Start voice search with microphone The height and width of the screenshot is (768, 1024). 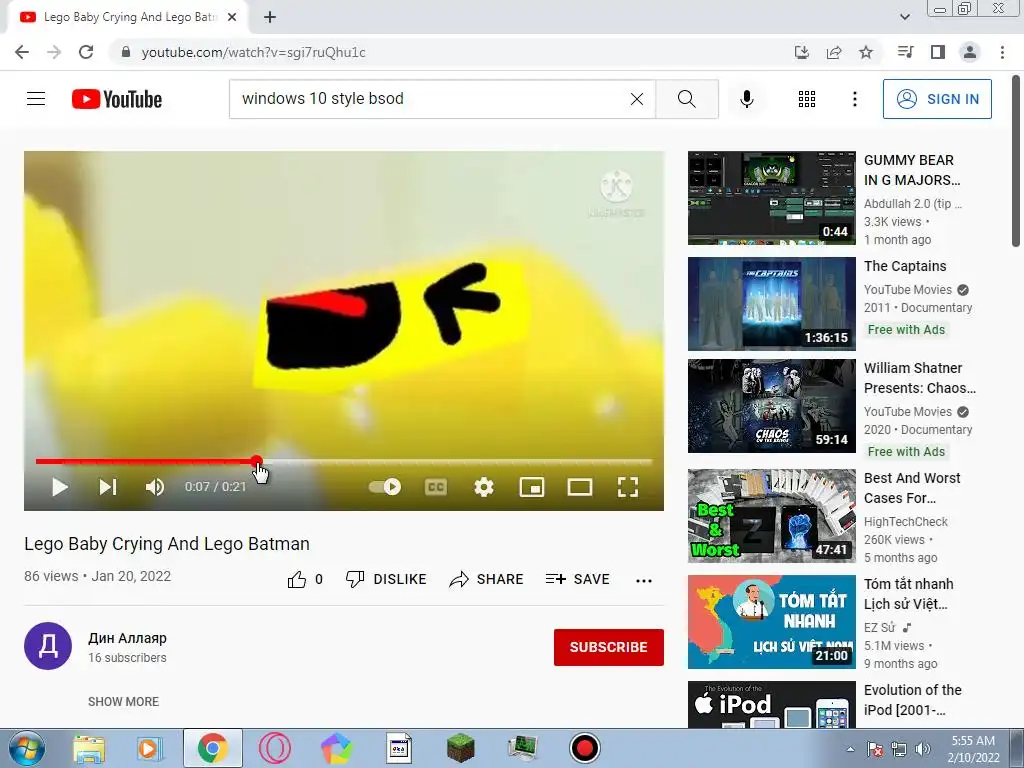[x=746, y=99]
